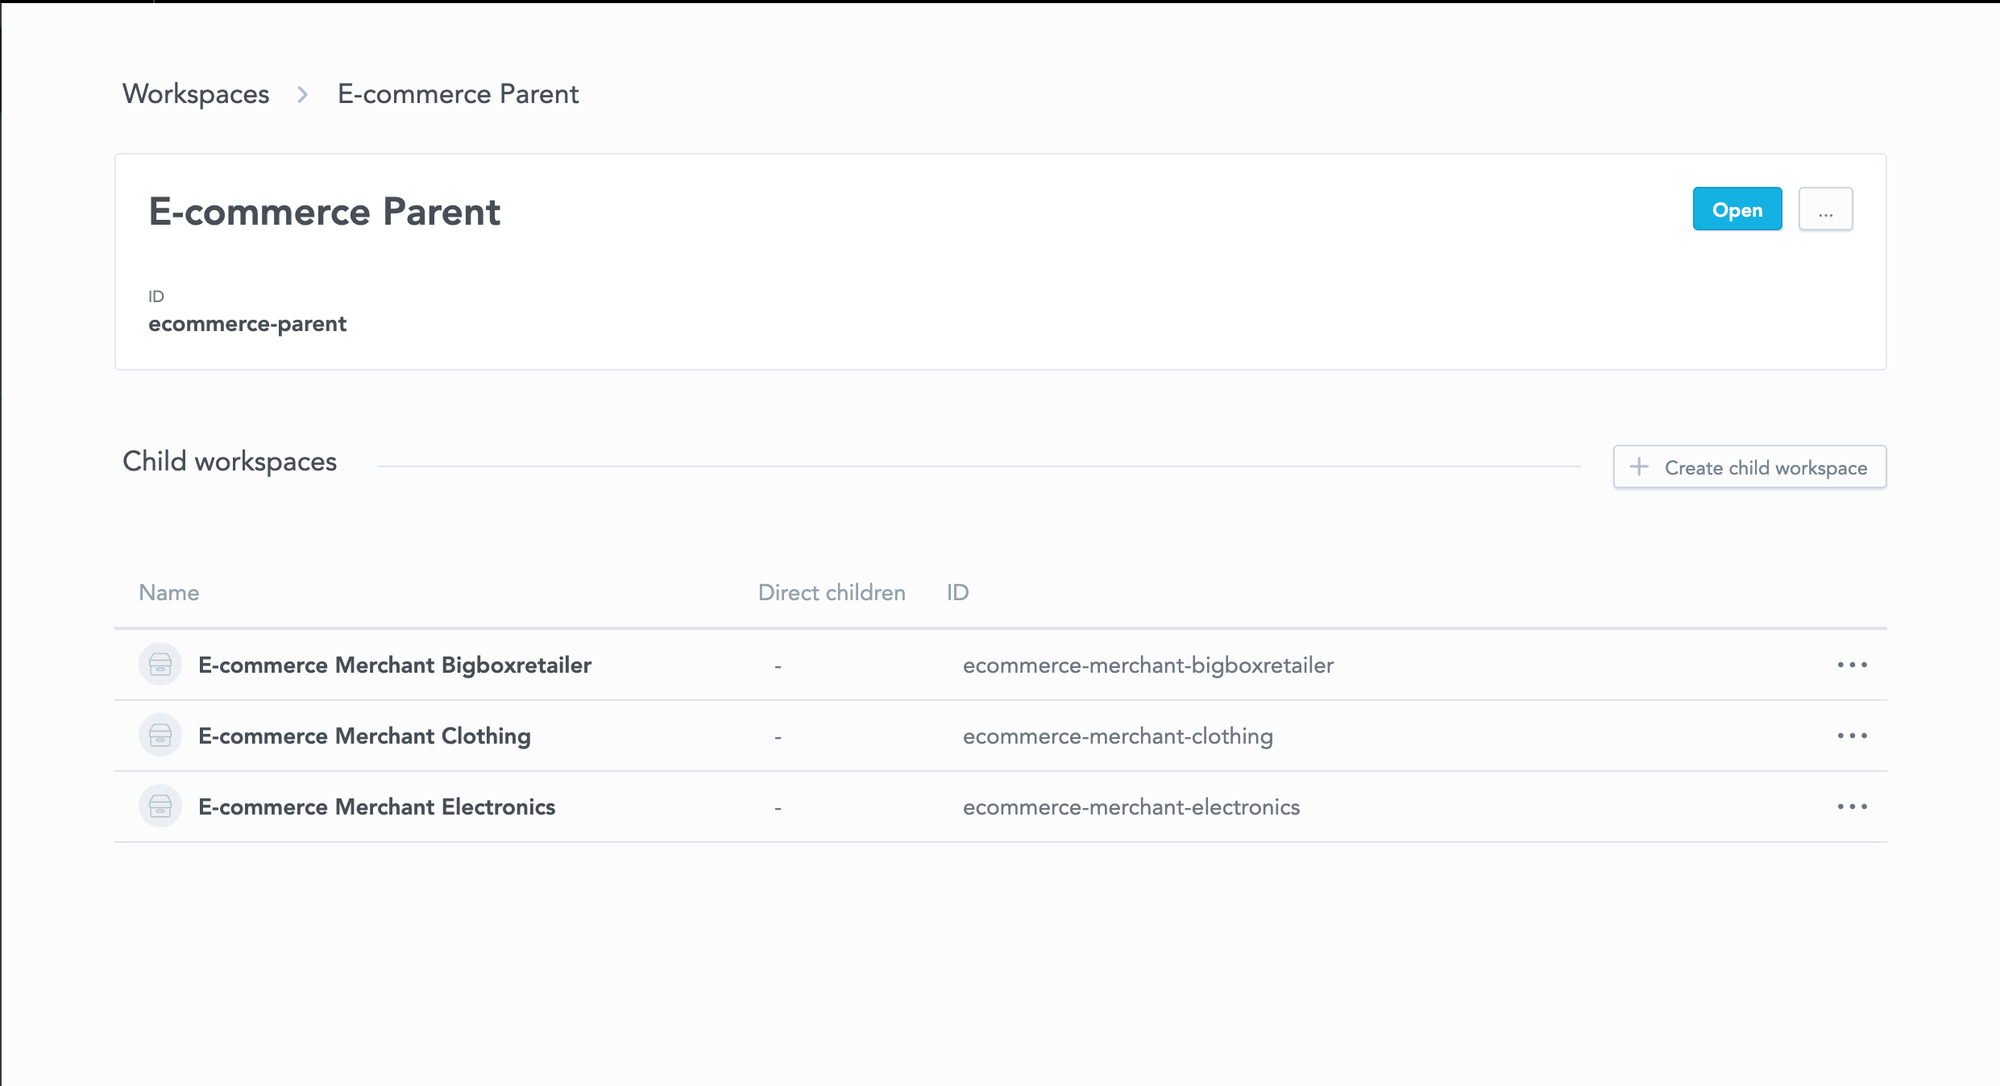2000x1086 pixels.
Task: Click the ID column header
Action: pyautogui.click(x=956, y=592)
